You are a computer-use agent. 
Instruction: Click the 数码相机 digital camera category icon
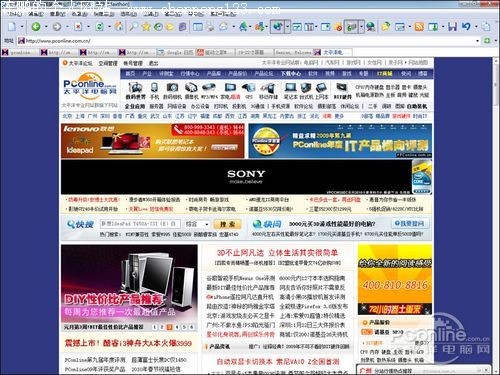(x=172, y=91)
